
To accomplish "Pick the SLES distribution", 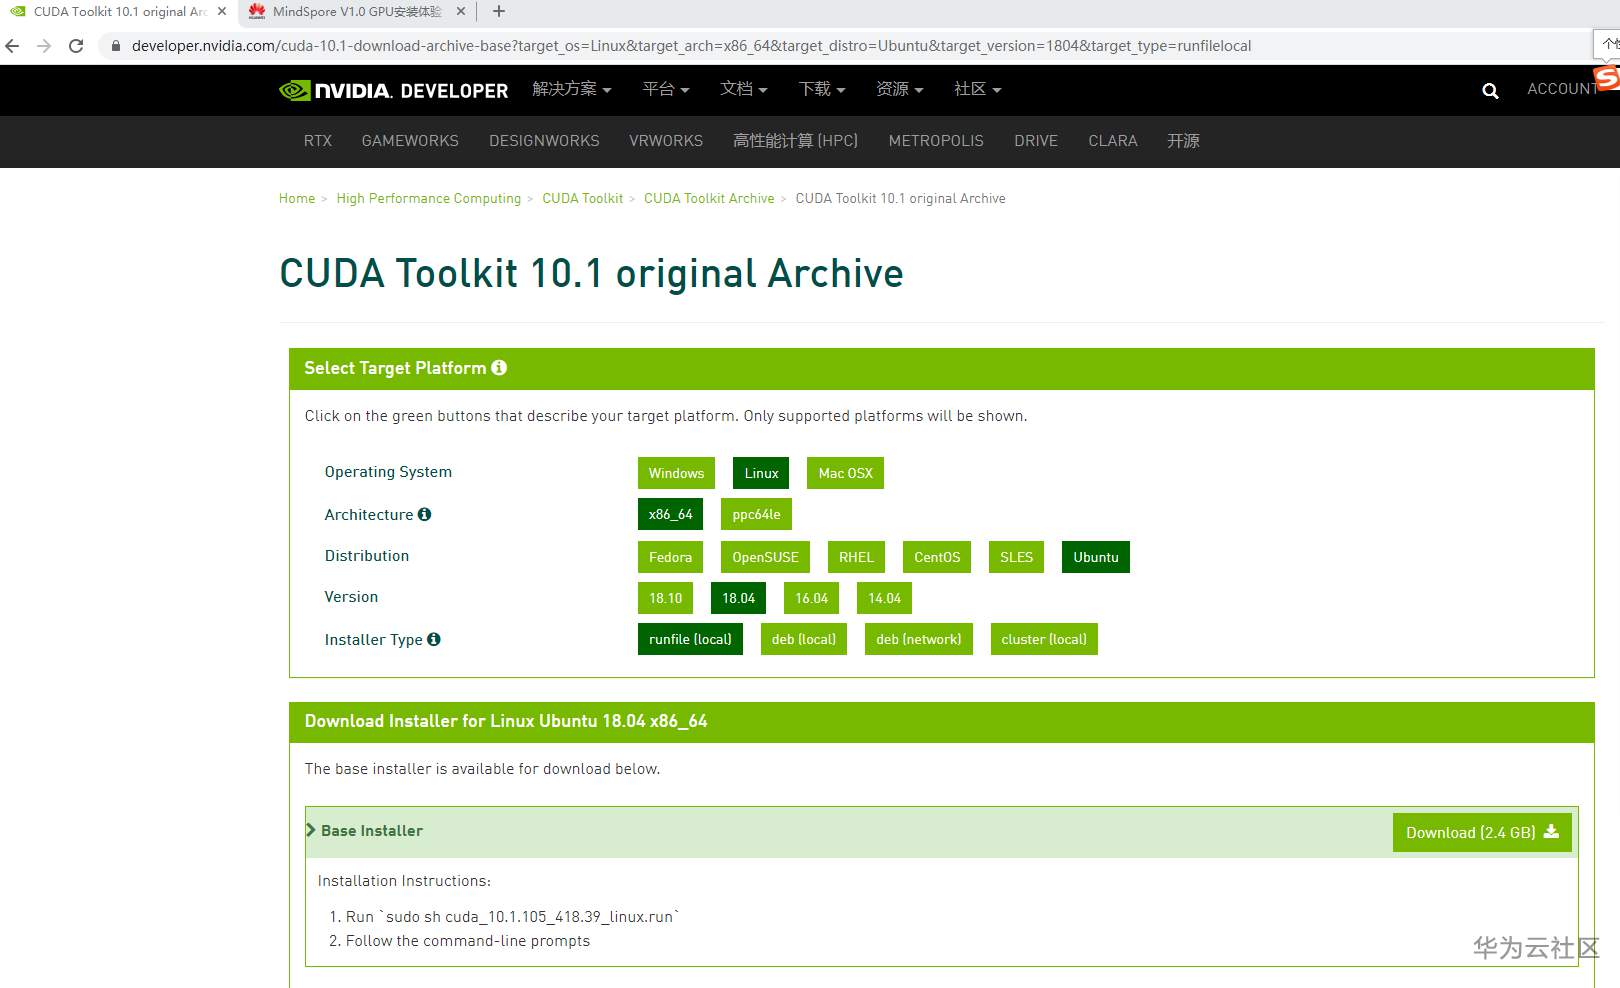I will point(1016,557).
